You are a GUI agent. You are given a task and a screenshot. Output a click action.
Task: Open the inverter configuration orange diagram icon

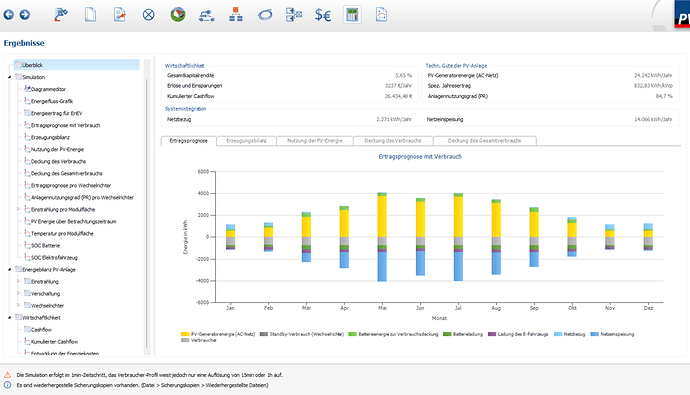tap(236, 15)
